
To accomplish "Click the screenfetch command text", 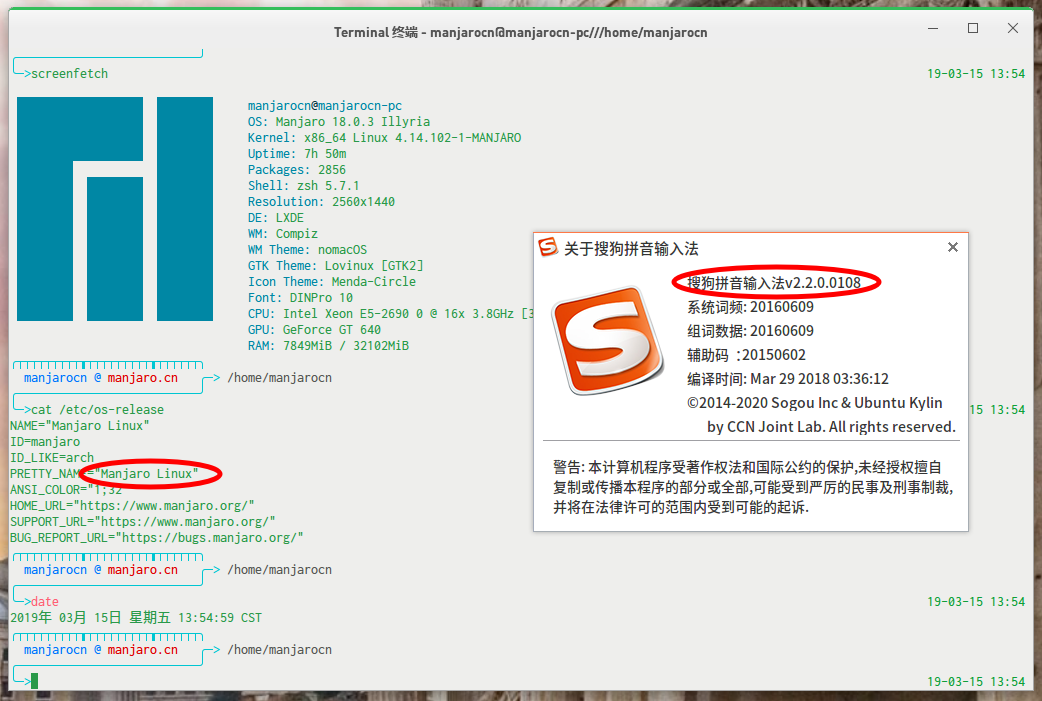I will click(x=70, y=74).
